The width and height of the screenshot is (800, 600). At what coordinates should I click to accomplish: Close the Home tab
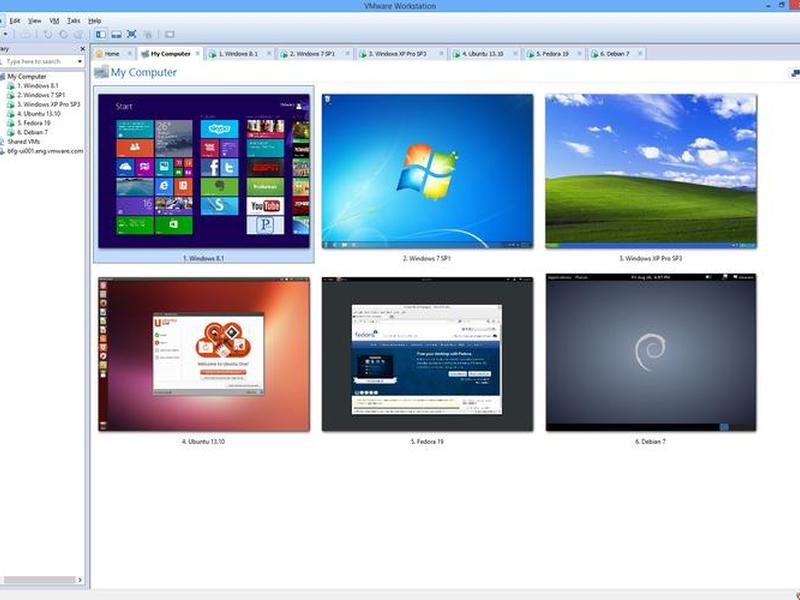(x=130, y=53)
